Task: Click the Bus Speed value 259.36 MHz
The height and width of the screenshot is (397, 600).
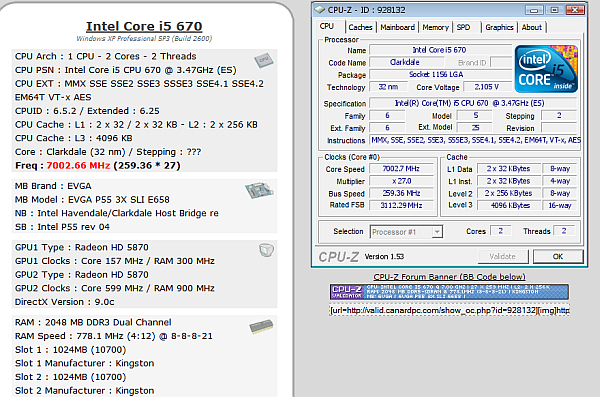Action: point(401,193)
